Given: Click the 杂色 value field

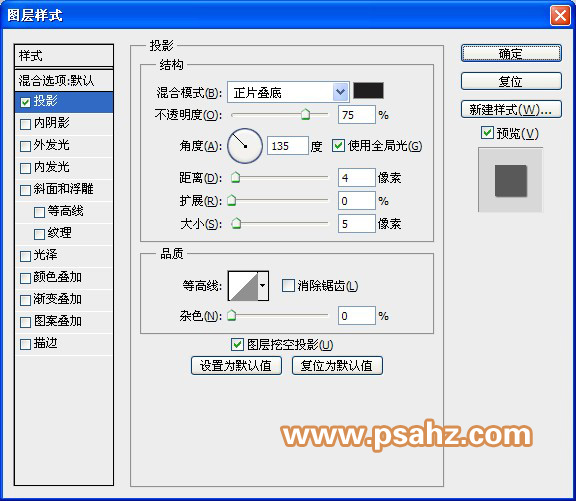Looking at the screenshot, I should [x=357, y=316].
